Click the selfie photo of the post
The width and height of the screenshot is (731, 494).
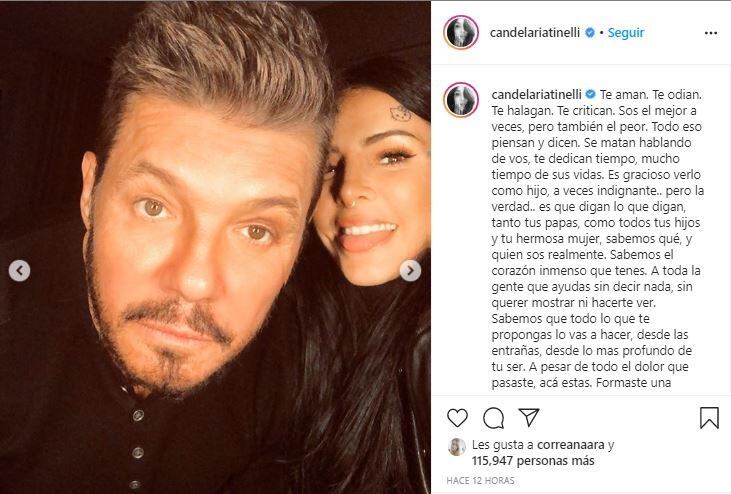[215, 247]
